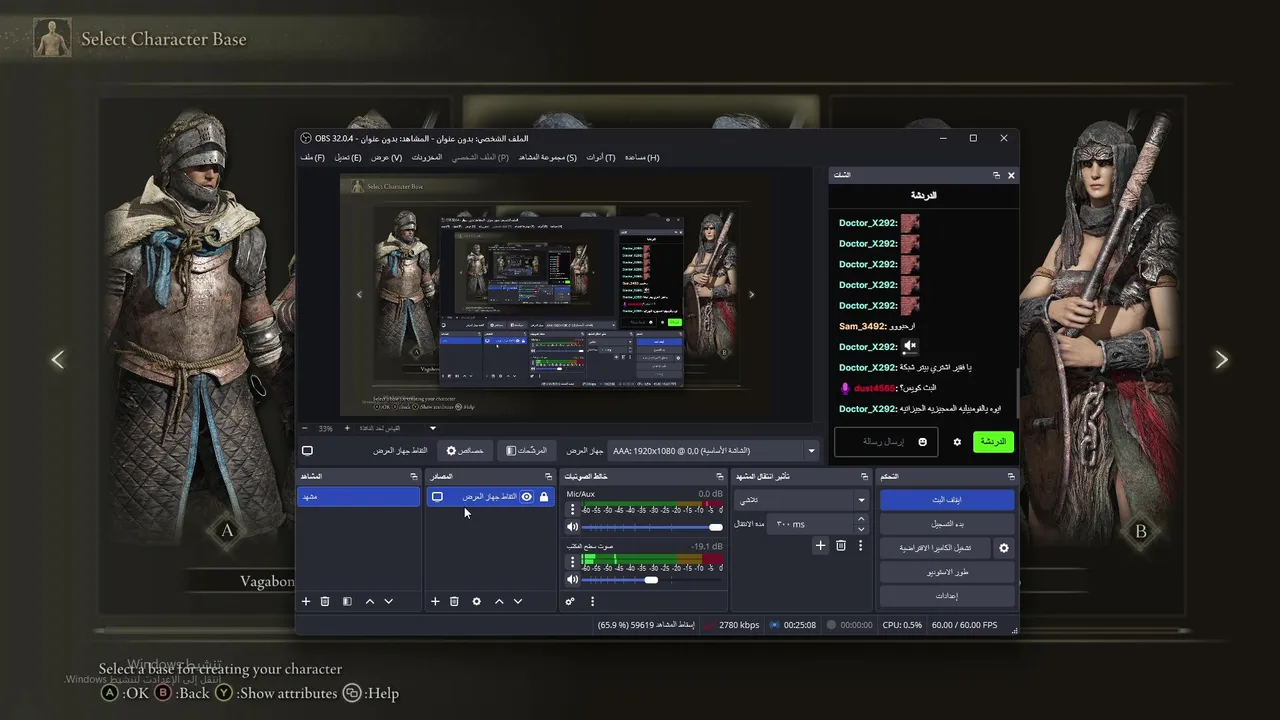Adjust the desktop audio volume slider

click(651, 580)
